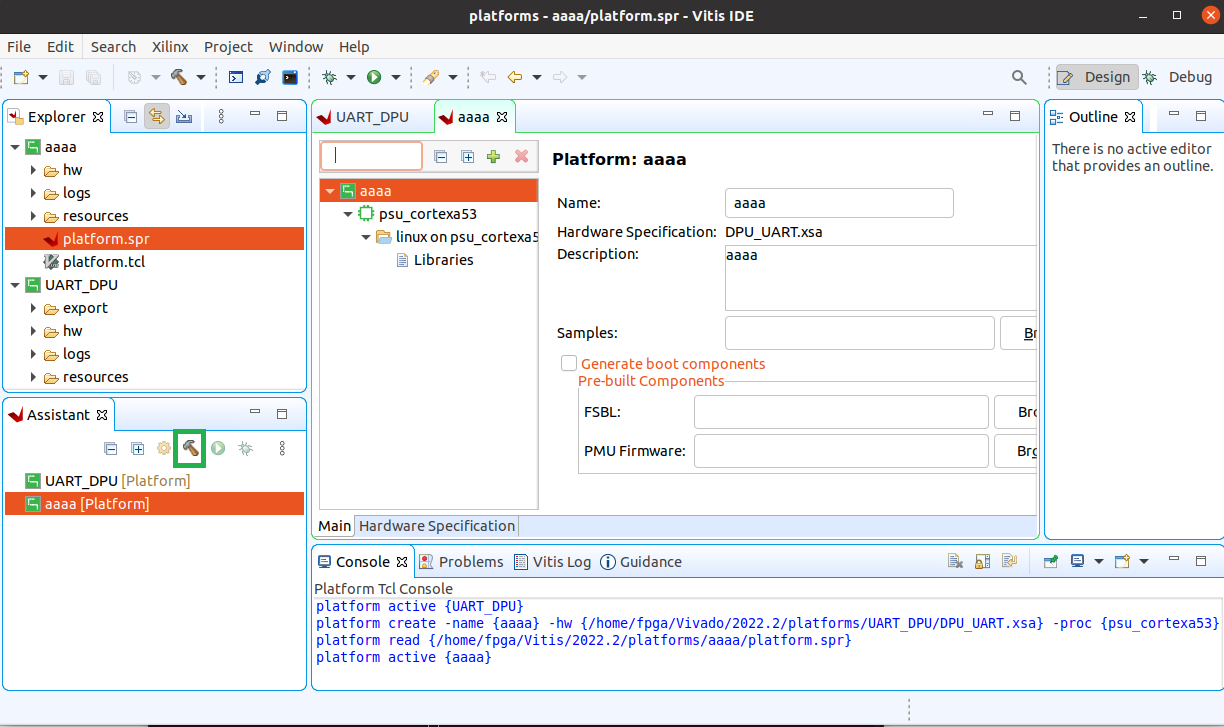Click the green plus add domain icon

click(x=493, y=156)
